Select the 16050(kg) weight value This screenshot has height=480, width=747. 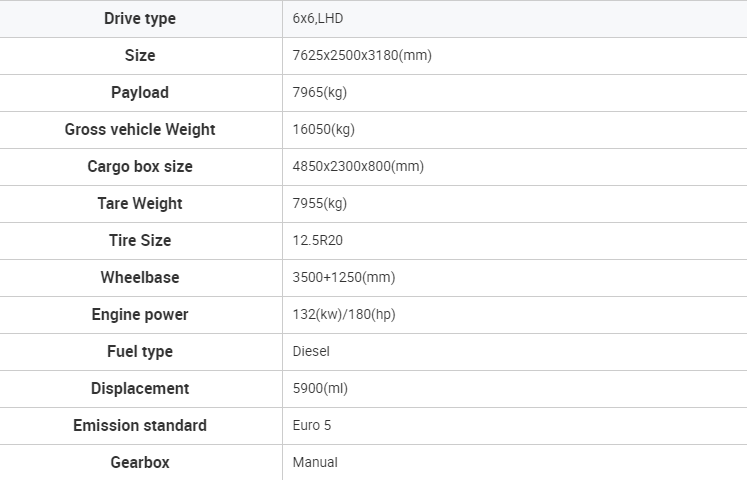(324, 130)
